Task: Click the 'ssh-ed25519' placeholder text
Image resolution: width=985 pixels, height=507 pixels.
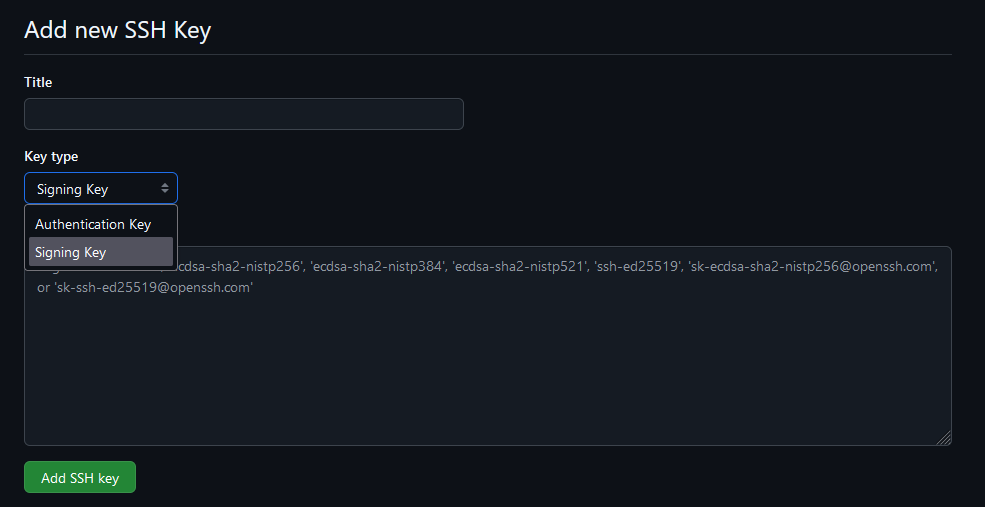Action: (x=637, y=266)
